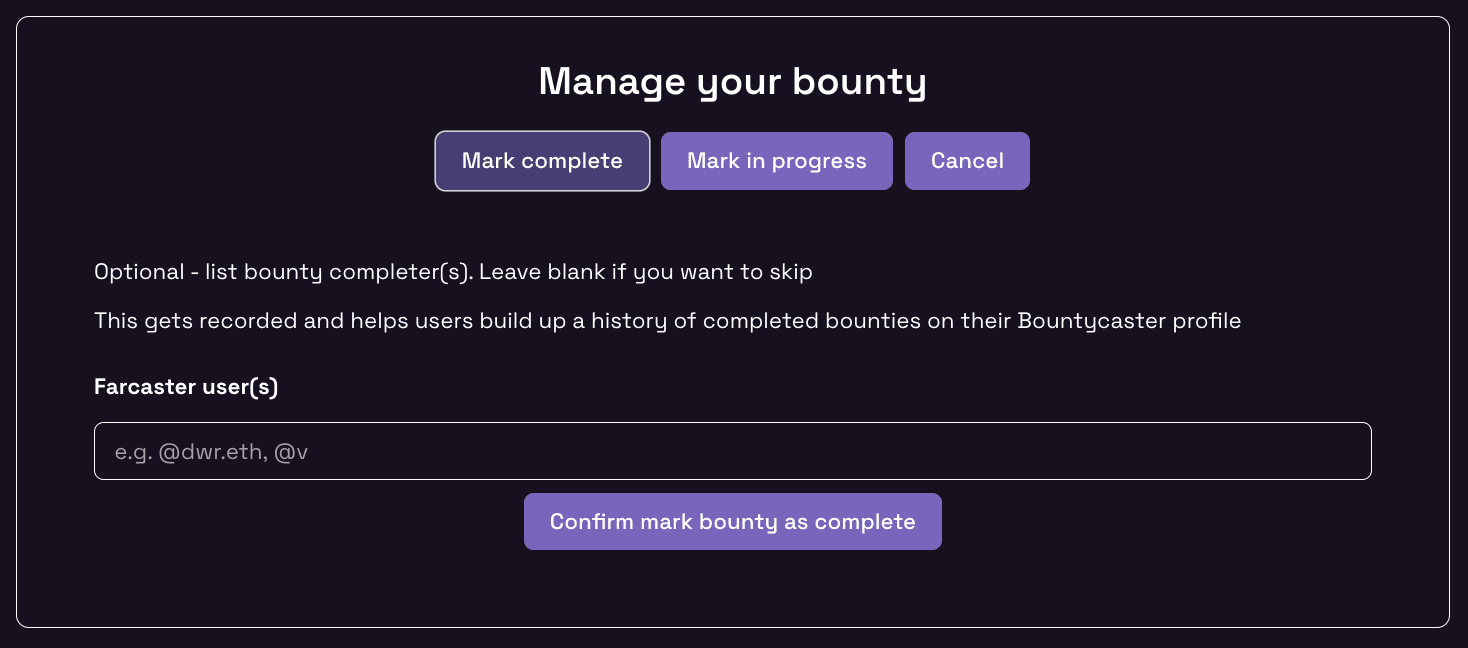Focus the Farcaster user(s) input field
This screenshot has width=1468, height=648.
[x=732, y=451]
